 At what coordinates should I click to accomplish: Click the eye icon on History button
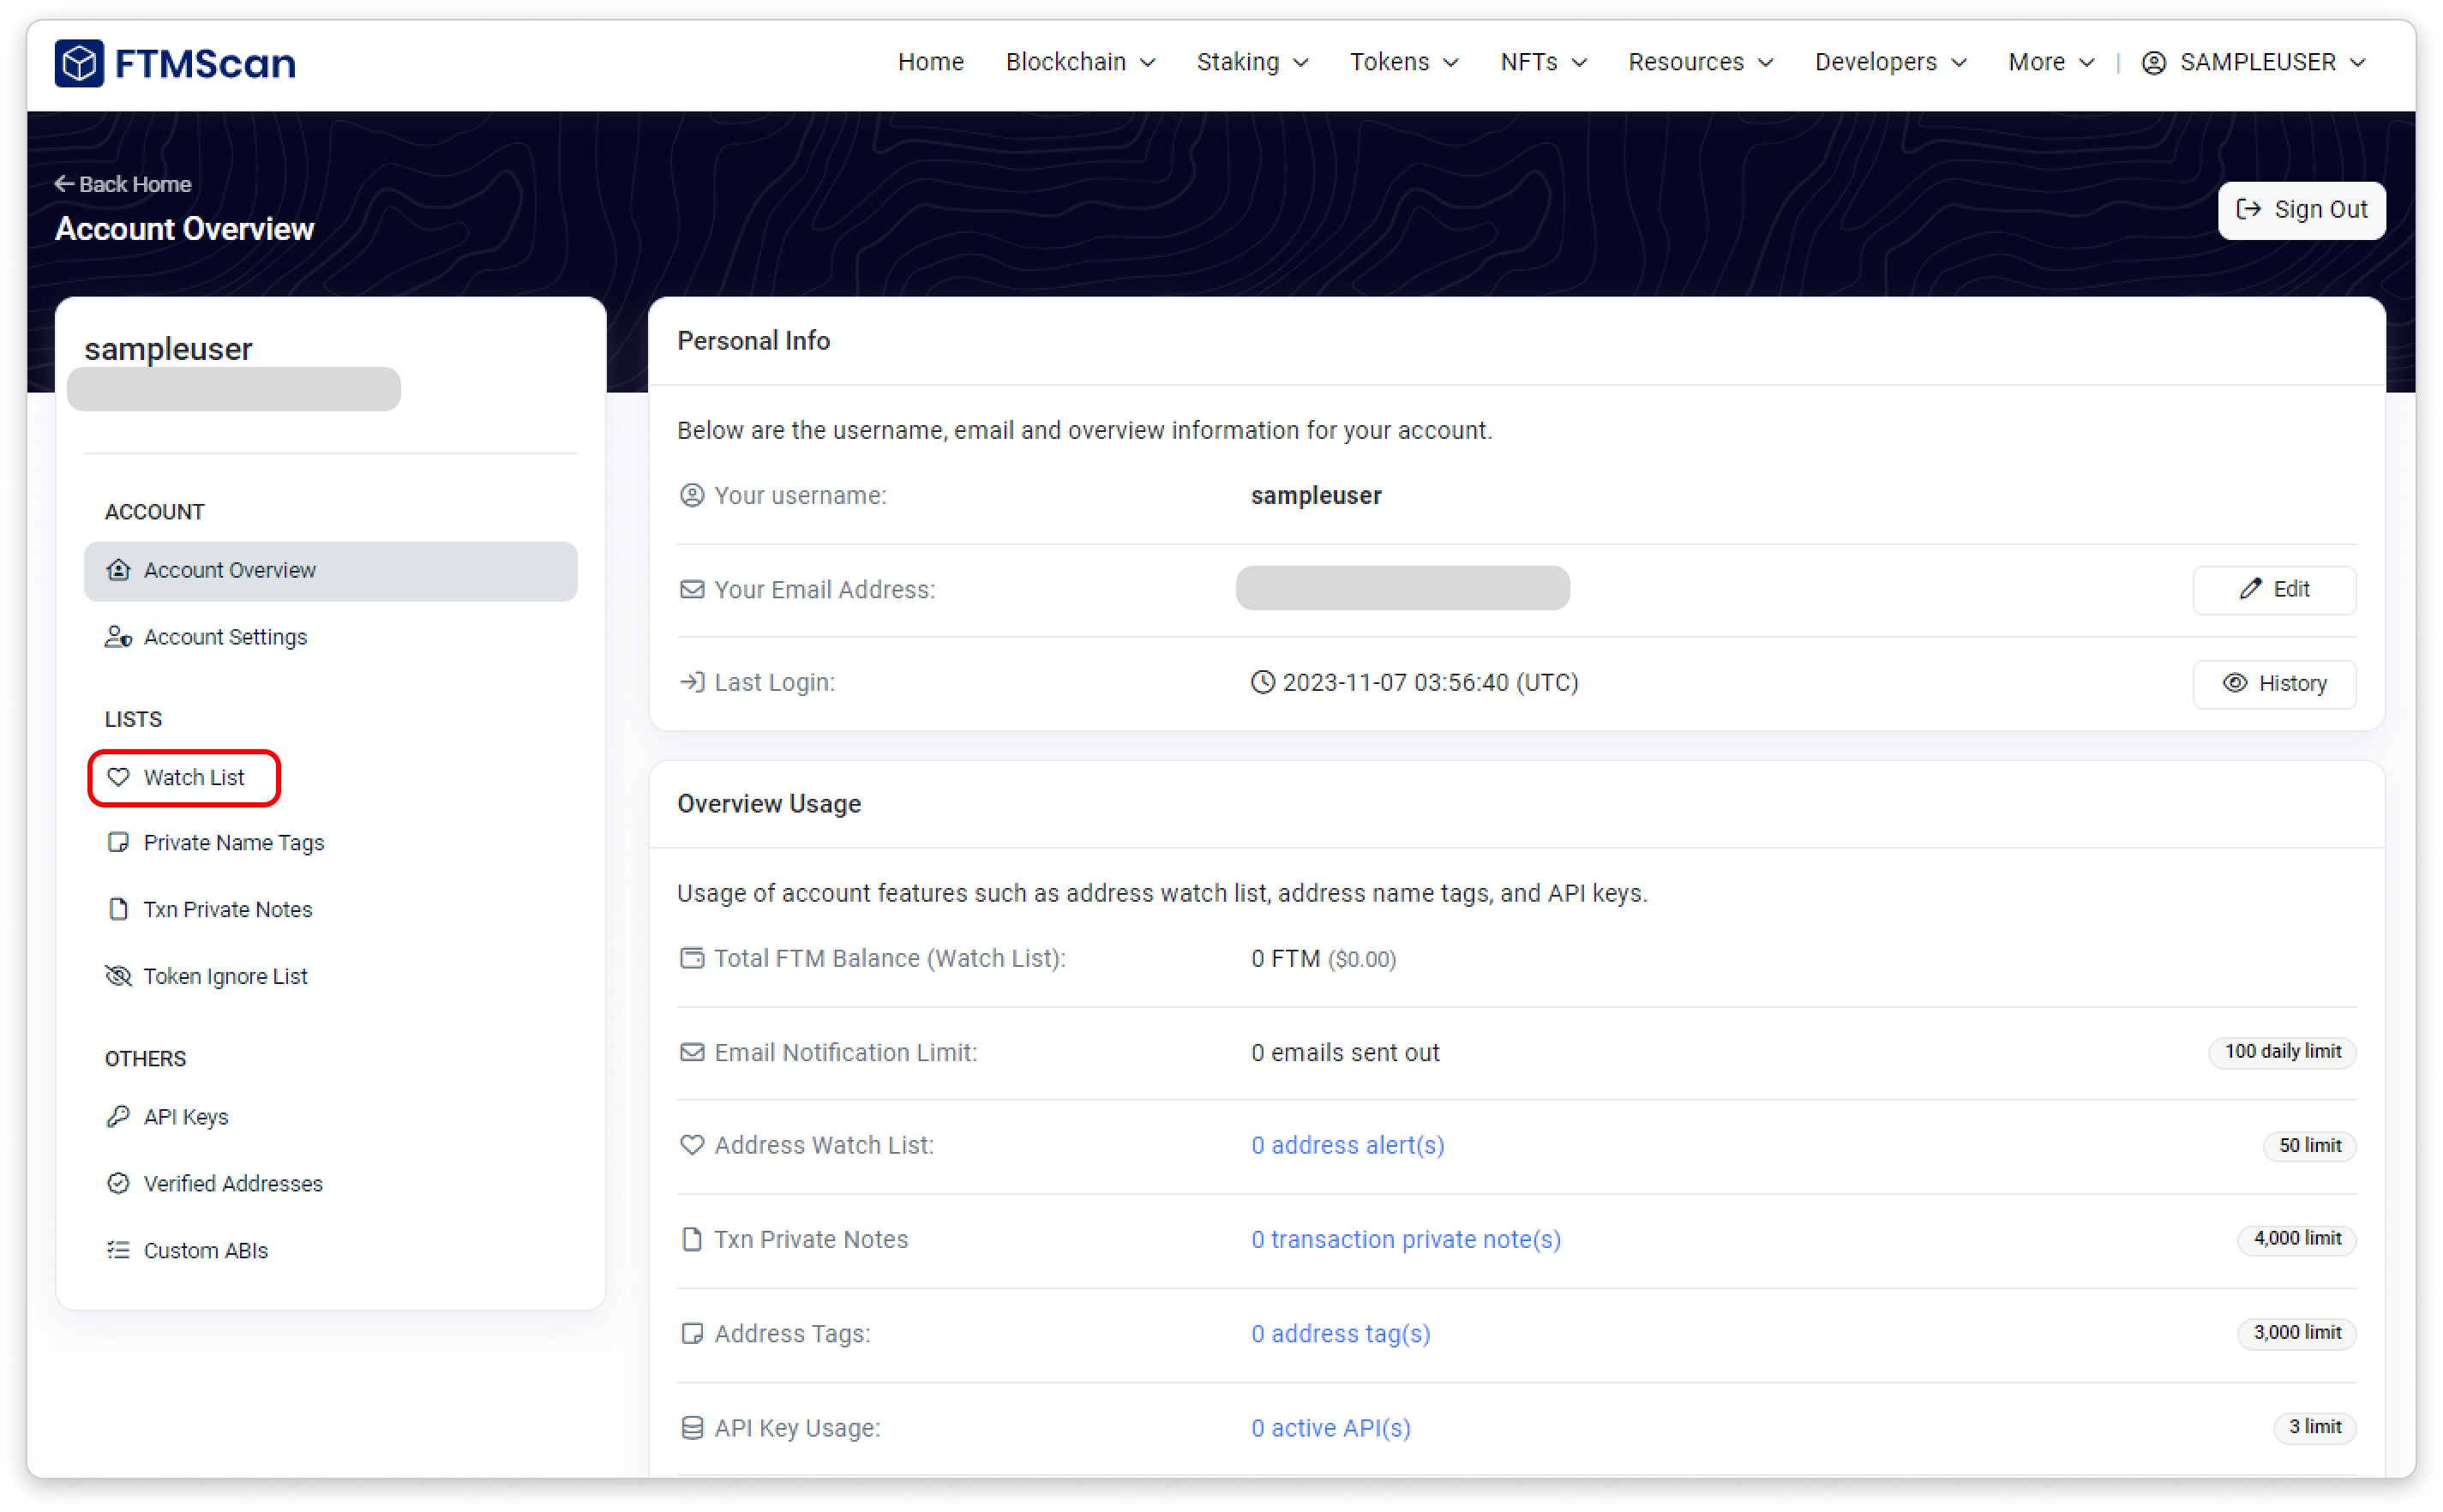click(x=2234, y=683)
